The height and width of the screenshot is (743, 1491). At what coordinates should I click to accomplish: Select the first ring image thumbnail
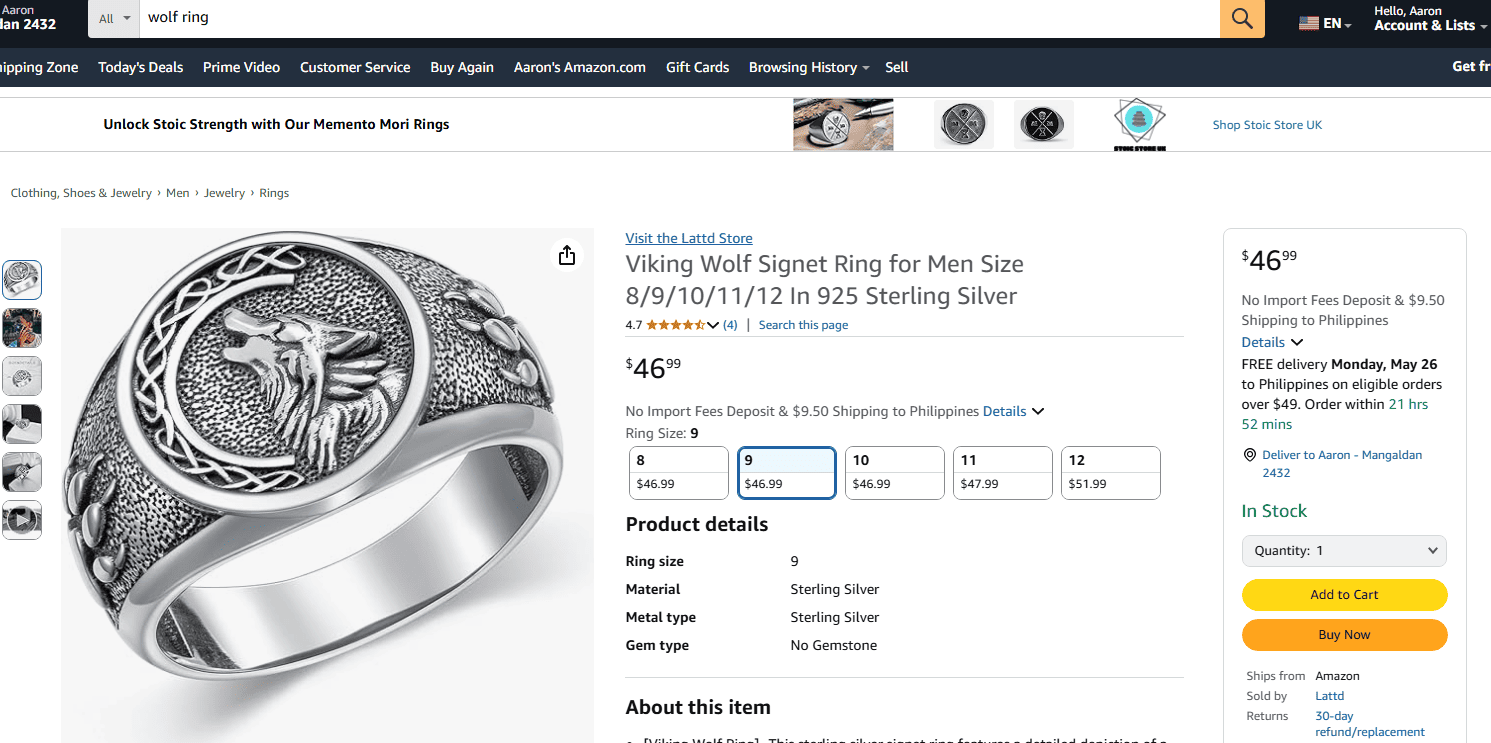click(x=22, y=280)
